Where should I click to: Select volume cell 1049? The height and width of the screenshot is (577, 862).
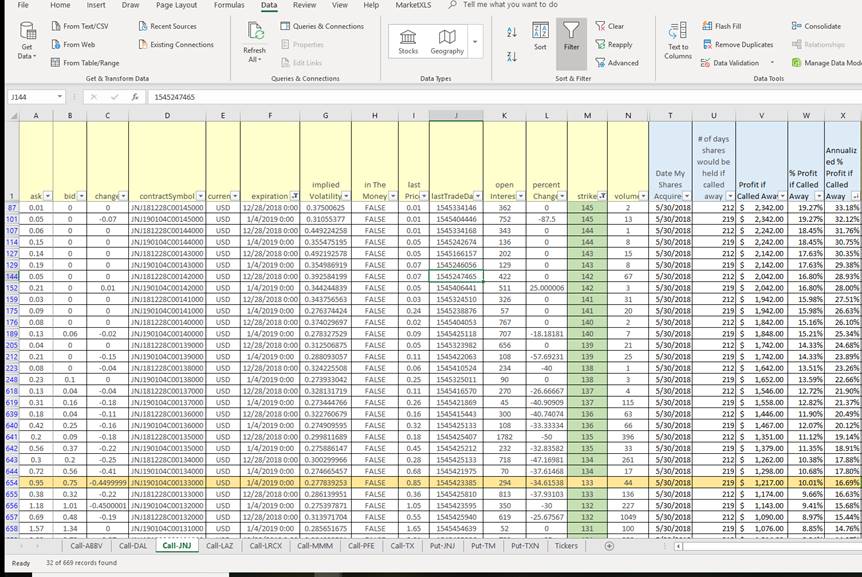click(x=628, y=517)
